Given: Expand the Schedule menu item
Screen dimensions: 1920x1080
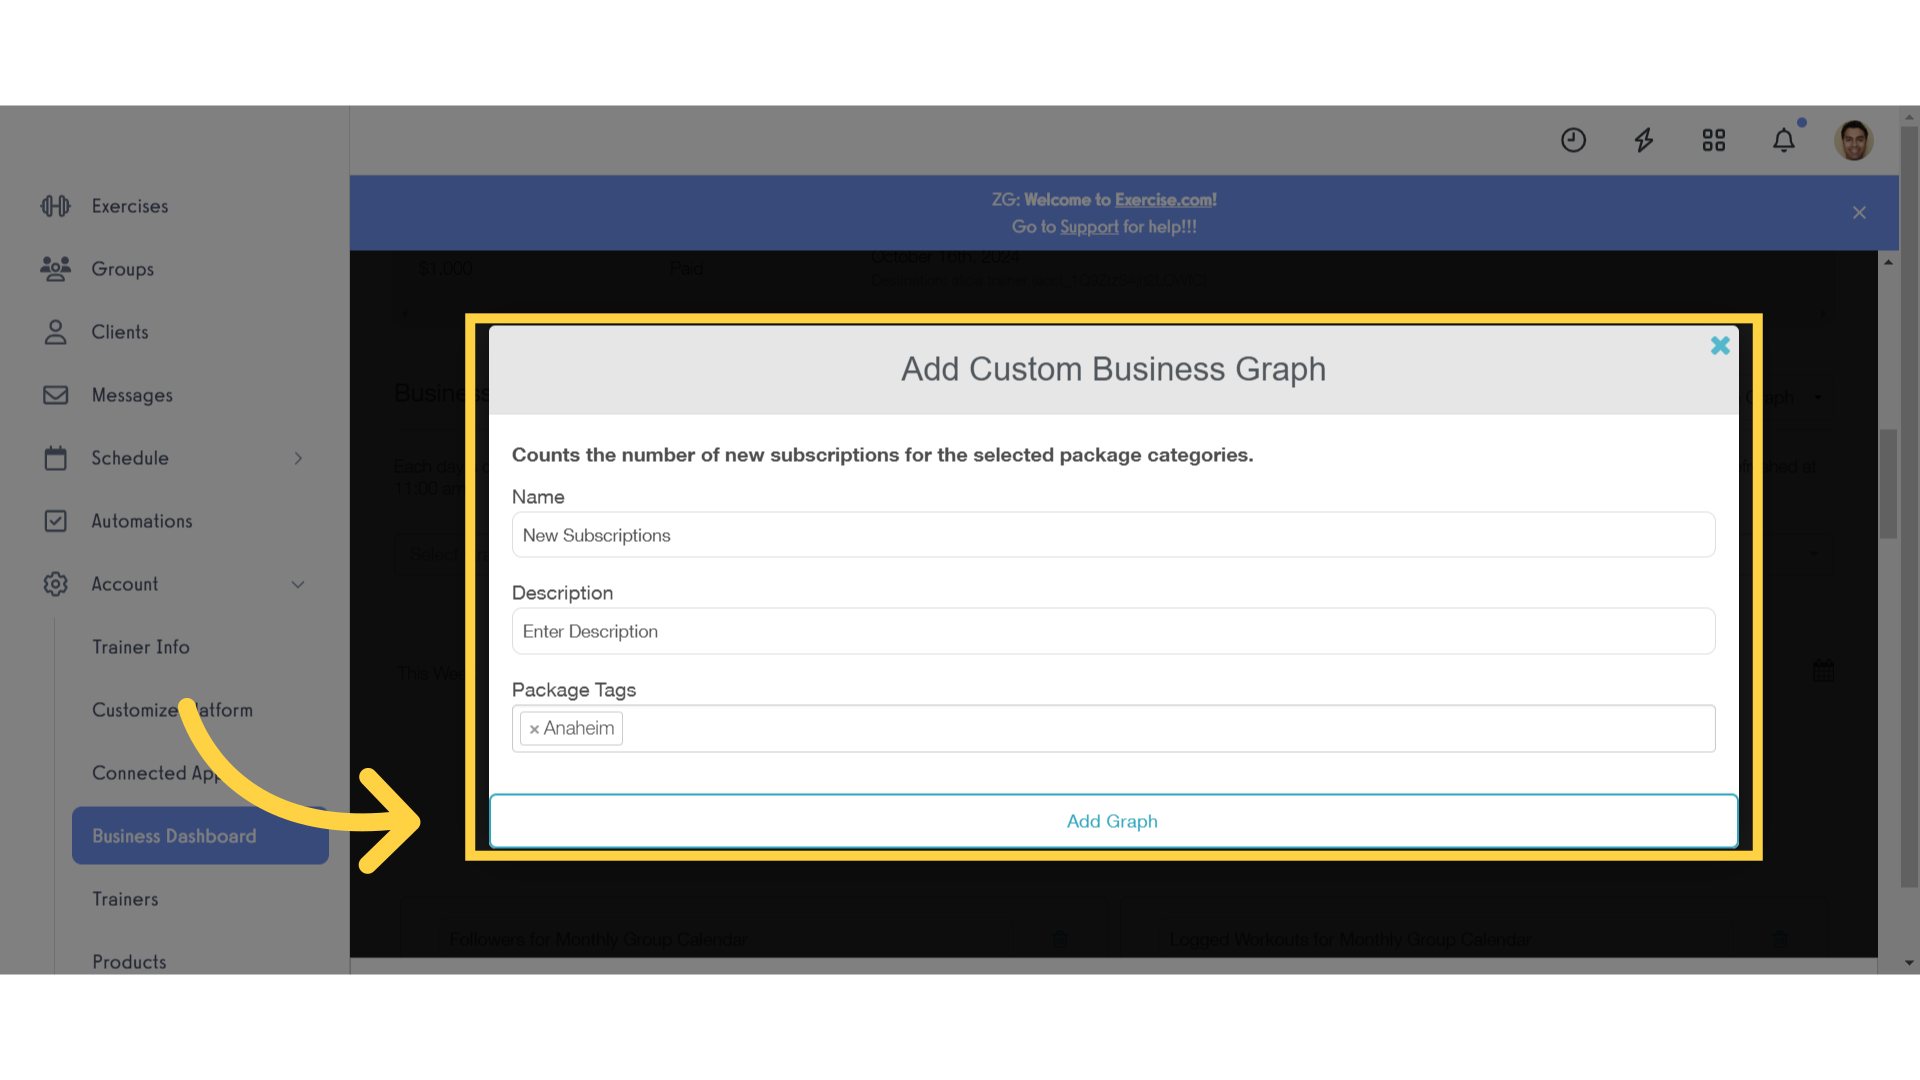Looking at the screenshot, I should pyautogui.click(x=297, y=456).
